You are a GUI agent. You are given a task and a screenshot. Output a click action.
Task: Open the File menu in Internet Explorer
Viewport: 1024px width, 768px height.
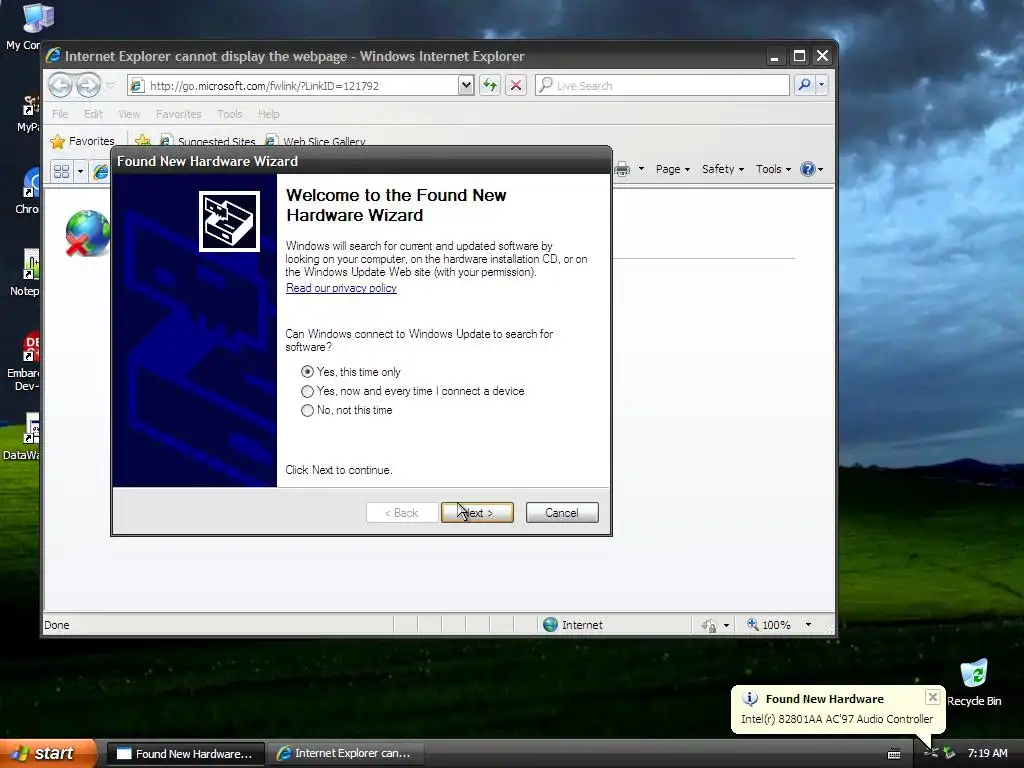(x=60, y=114)
